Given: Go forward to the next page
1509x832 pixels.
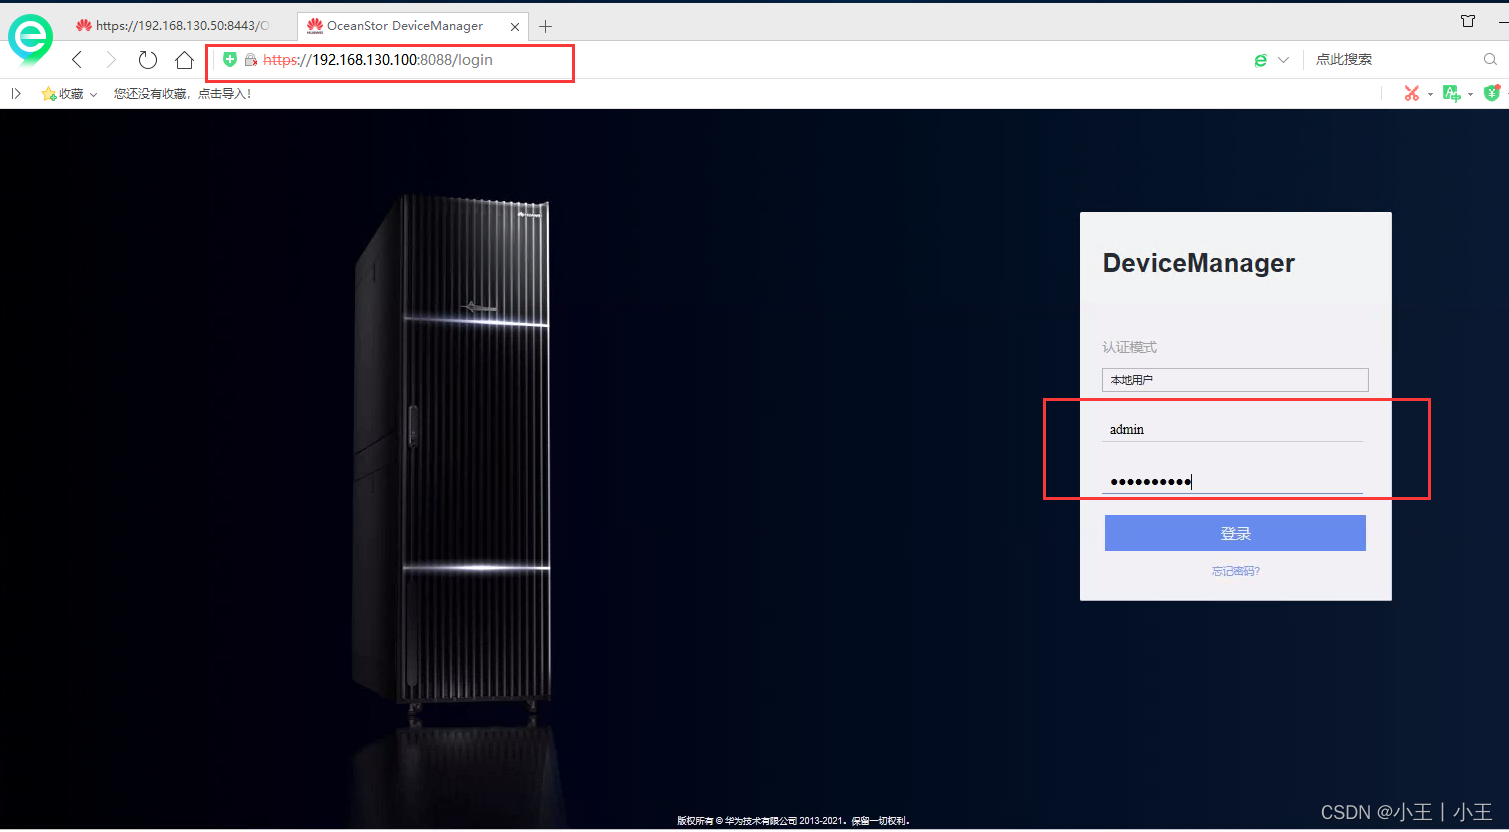Looking at the screenshot, I should click(111, 60).
